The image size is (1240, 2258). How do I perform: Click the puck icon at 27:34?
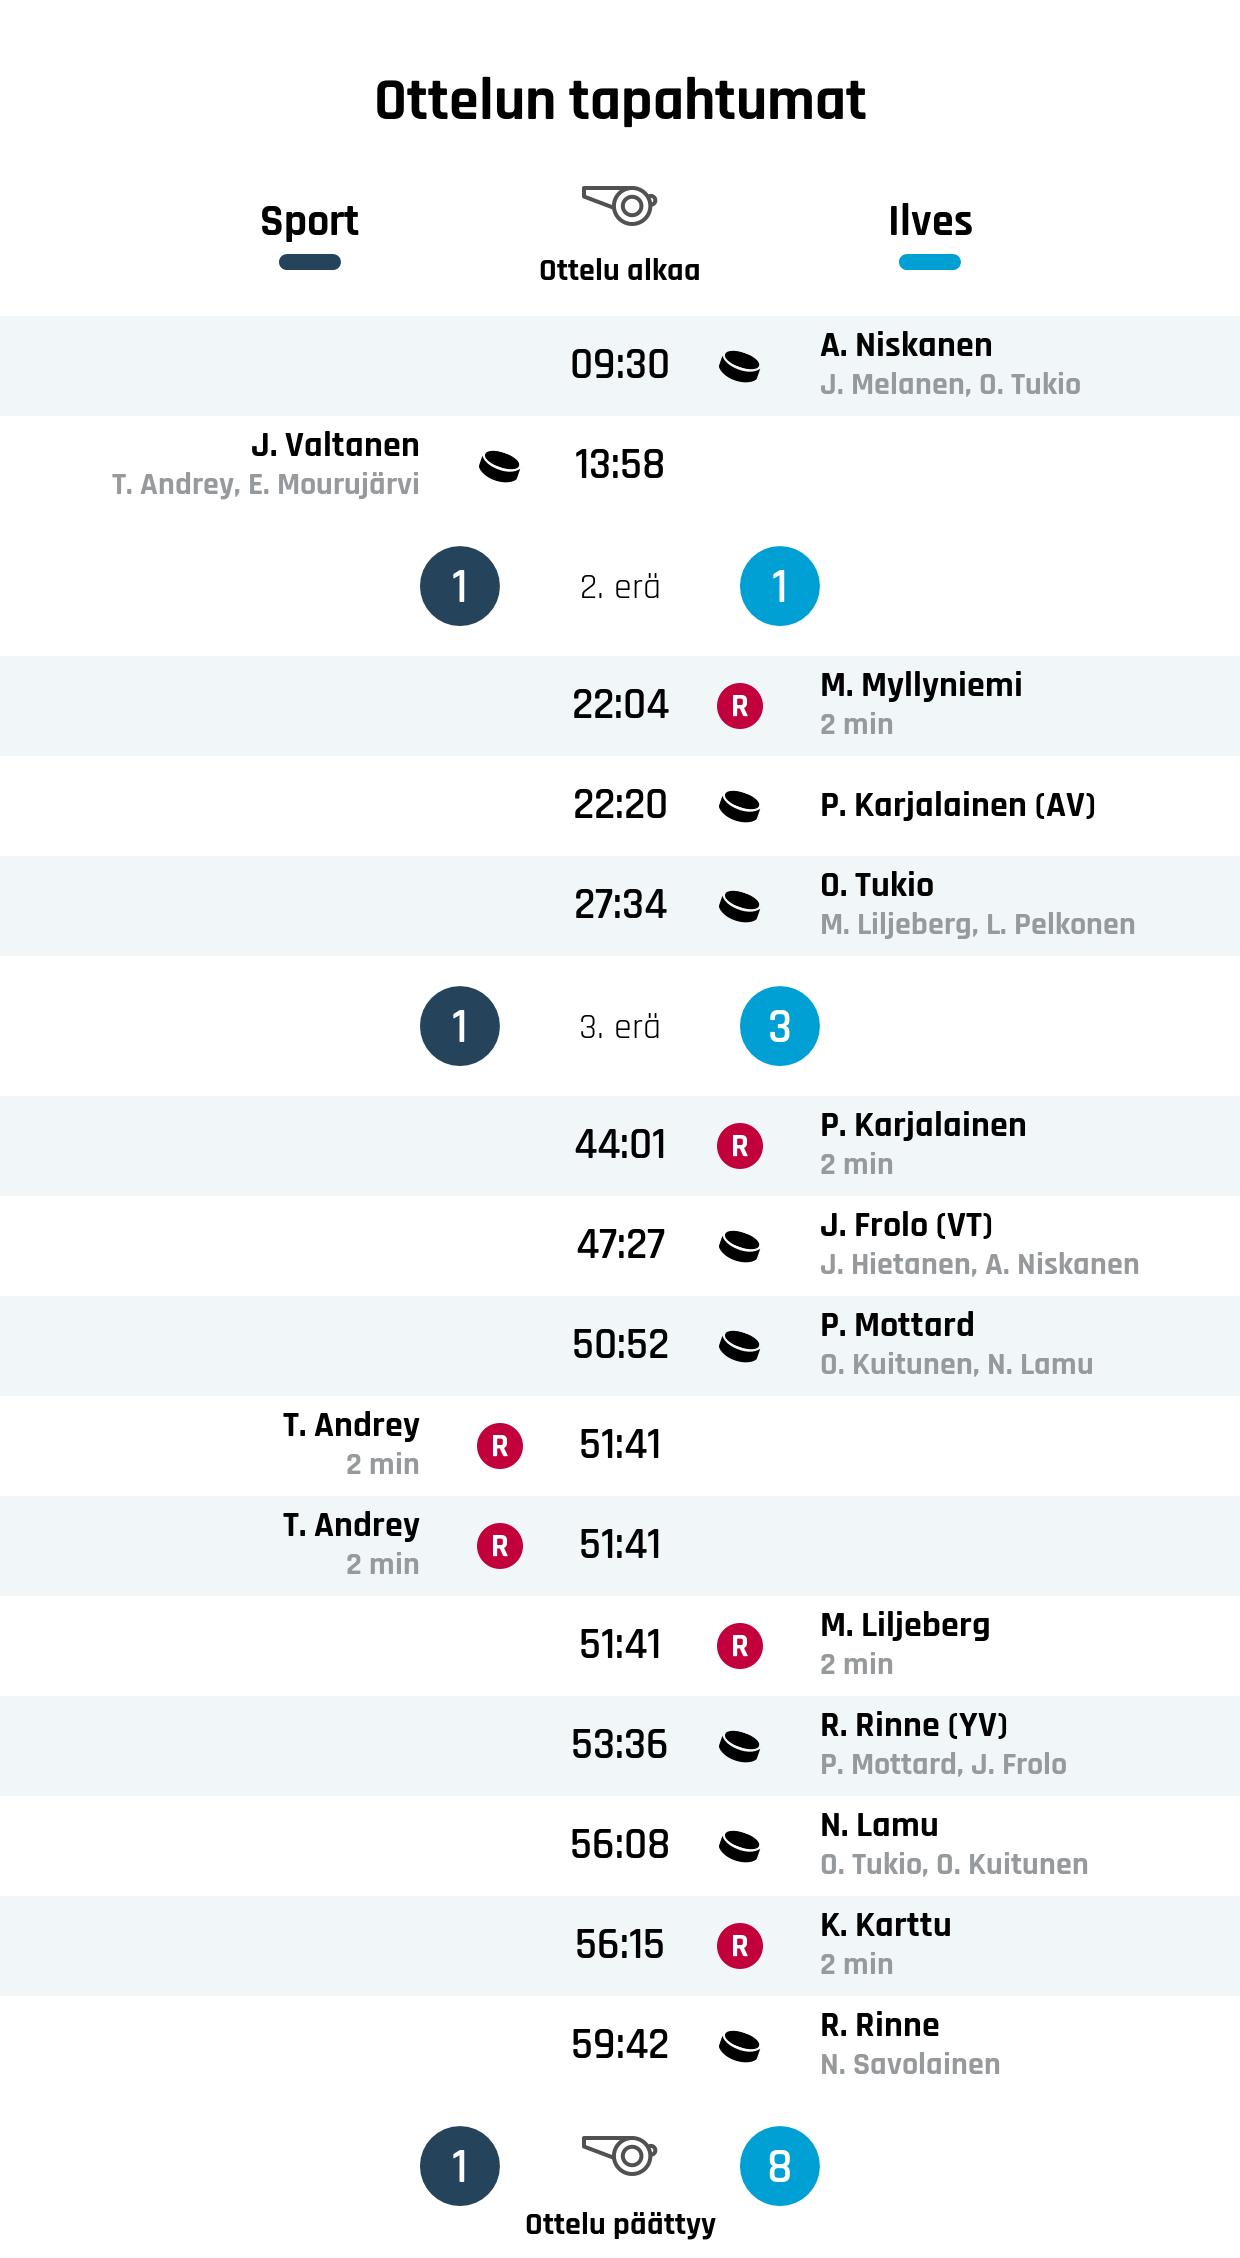tap(739, 906)
